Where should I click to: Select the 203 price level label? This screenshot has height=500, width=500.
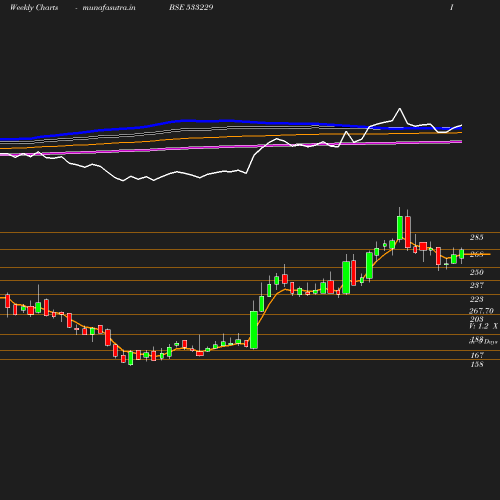(477, 319)
